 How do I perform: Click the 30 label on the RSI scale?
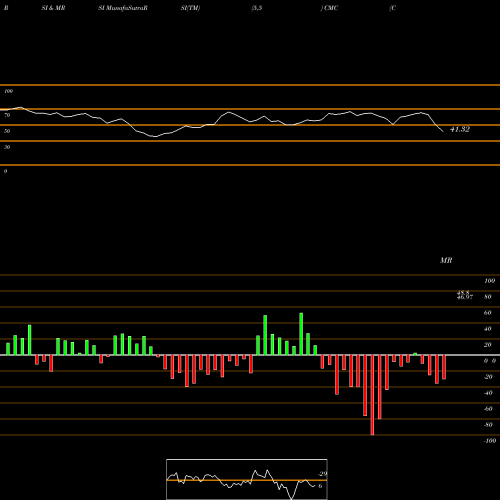click(7, 147)
